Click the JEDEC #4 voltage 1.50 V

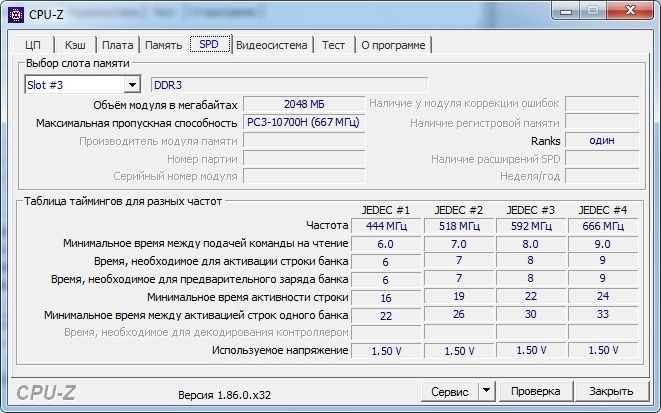point(603,350)
